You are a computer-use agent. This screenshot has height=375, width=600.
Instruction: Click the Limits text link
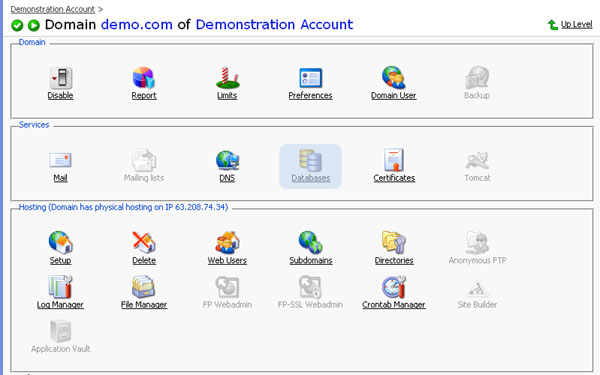(227, 95)
